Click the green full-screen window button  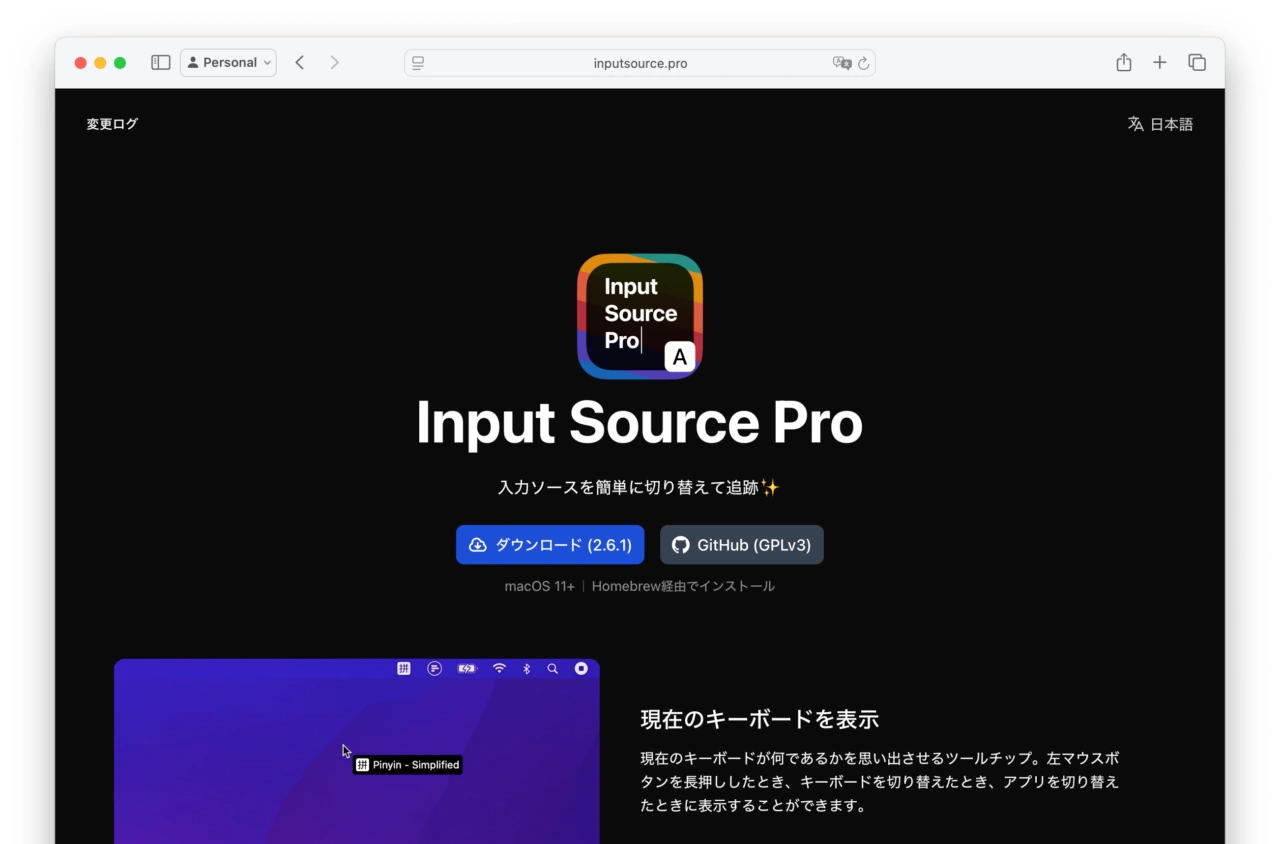tap(120, 63)
